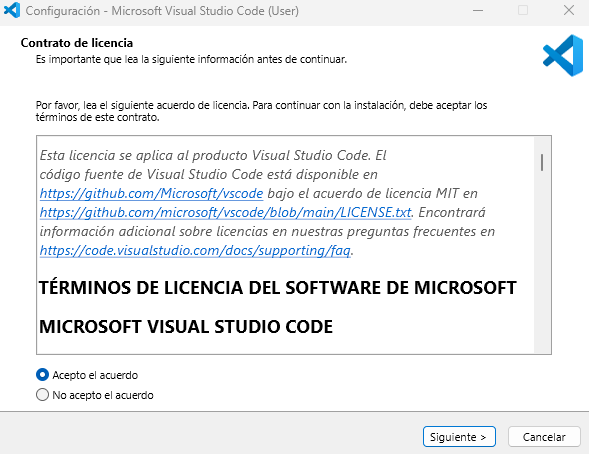Open the github.com/Microsoft/vscode link
The image size is (589, 454).
click(151, 193)
